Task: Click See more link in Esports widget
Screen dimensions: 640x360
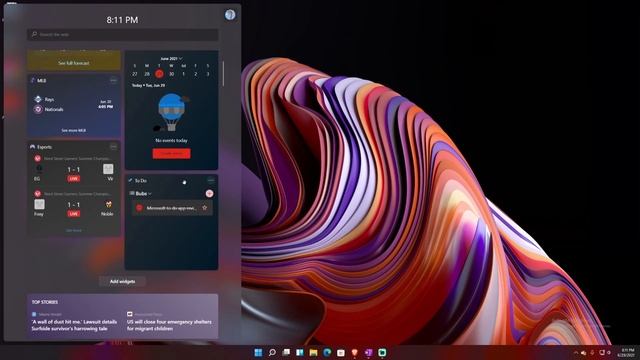Action: [74, 231]
